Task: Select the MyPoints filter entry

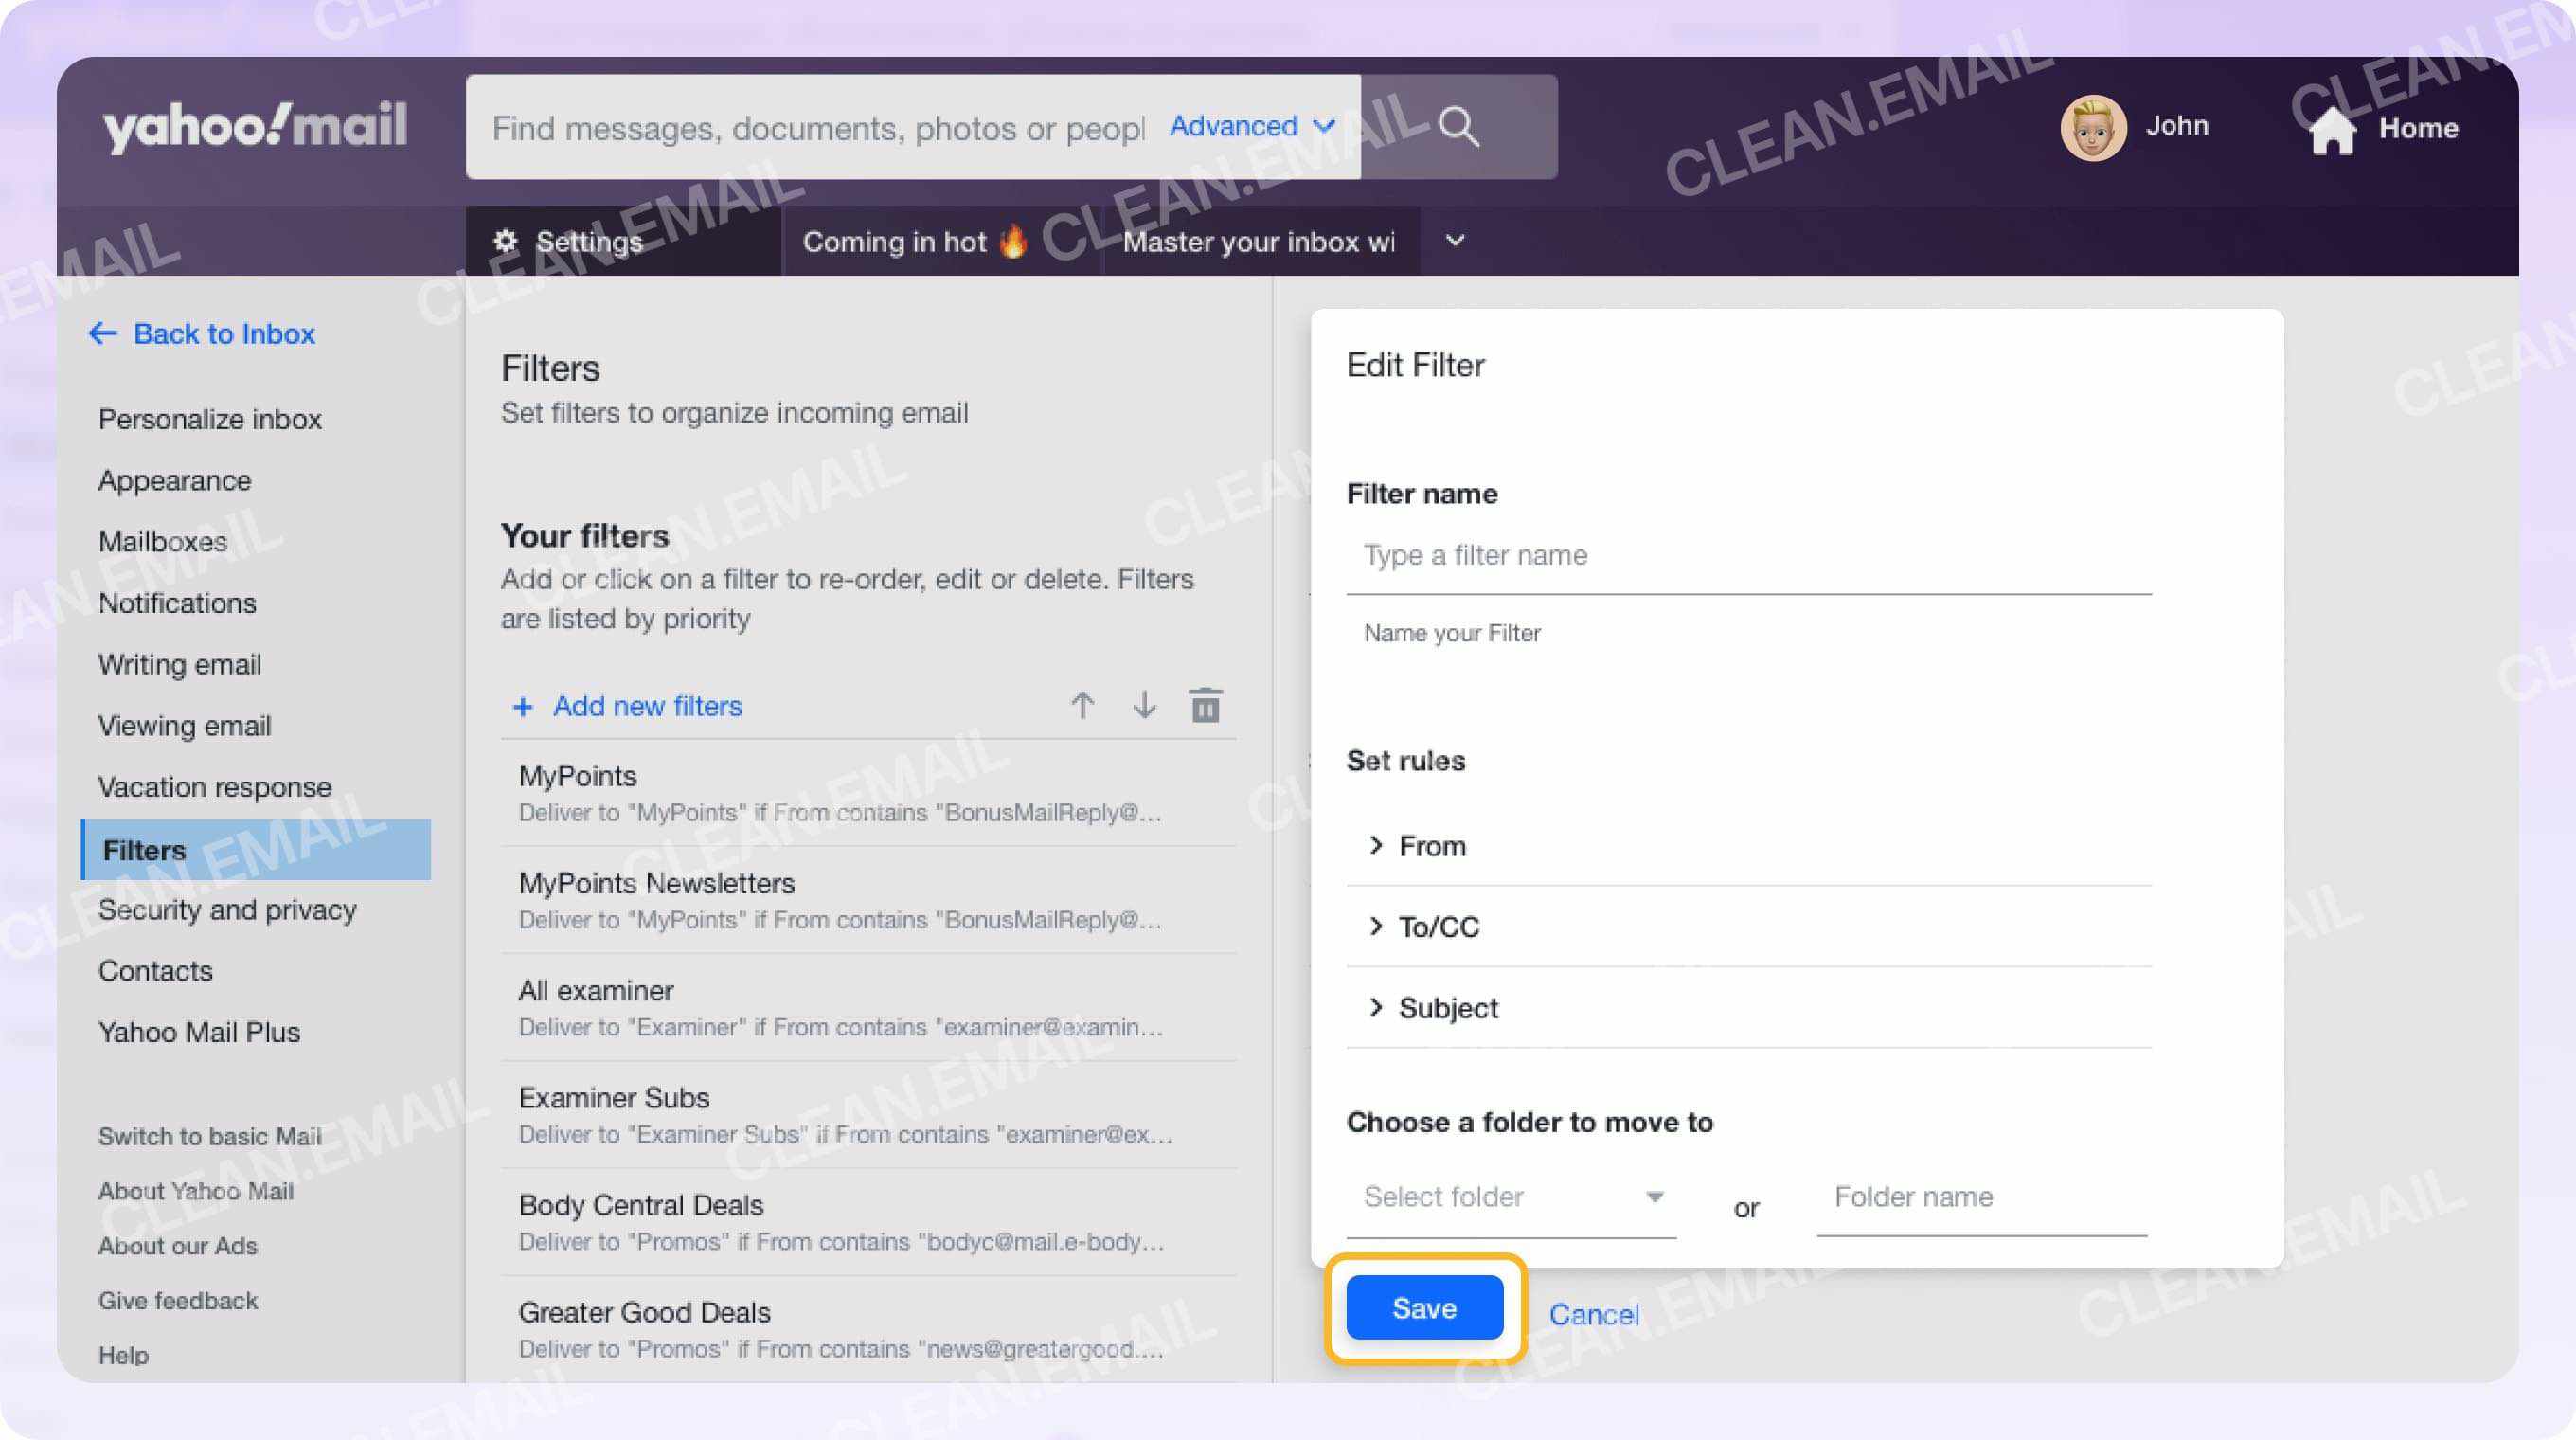Action: point(578,776)
